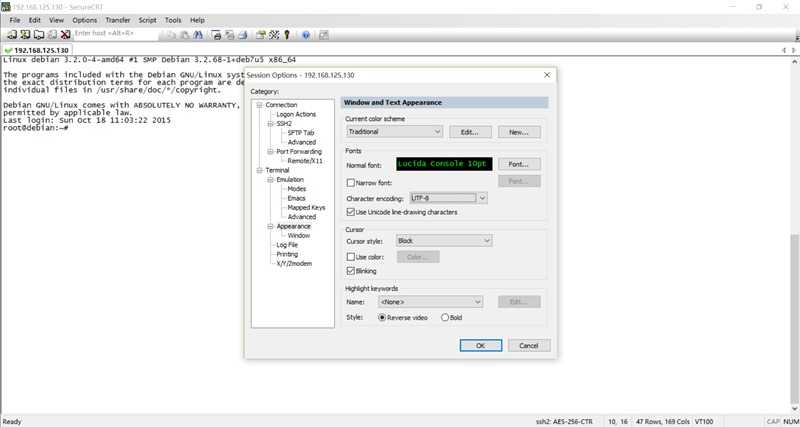Toggle Use Unicode line-drawing characters
This screenshot has height=427, width=800.
click(x=351, y=212)
